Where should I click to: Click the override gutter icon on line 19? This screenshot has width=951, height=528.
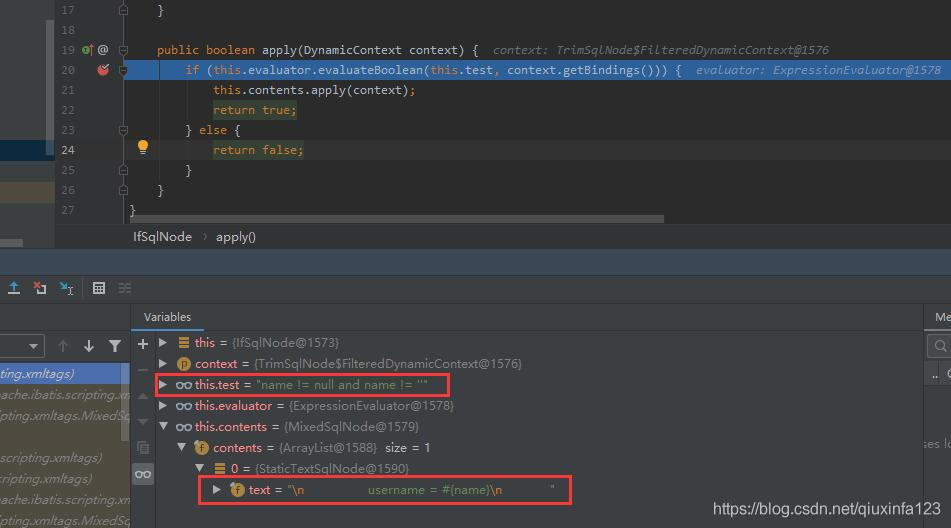[x=87, y=50]
